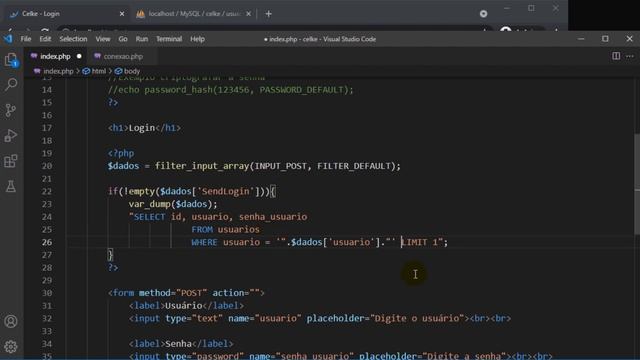
Task: Click html in the breadcrumb
Action: click(x=99, y=71)
